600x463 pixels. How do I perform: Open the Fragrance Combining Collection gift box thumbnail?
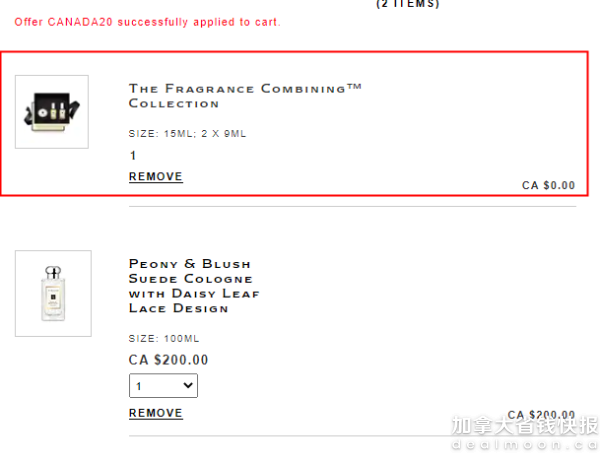(52, 112)
